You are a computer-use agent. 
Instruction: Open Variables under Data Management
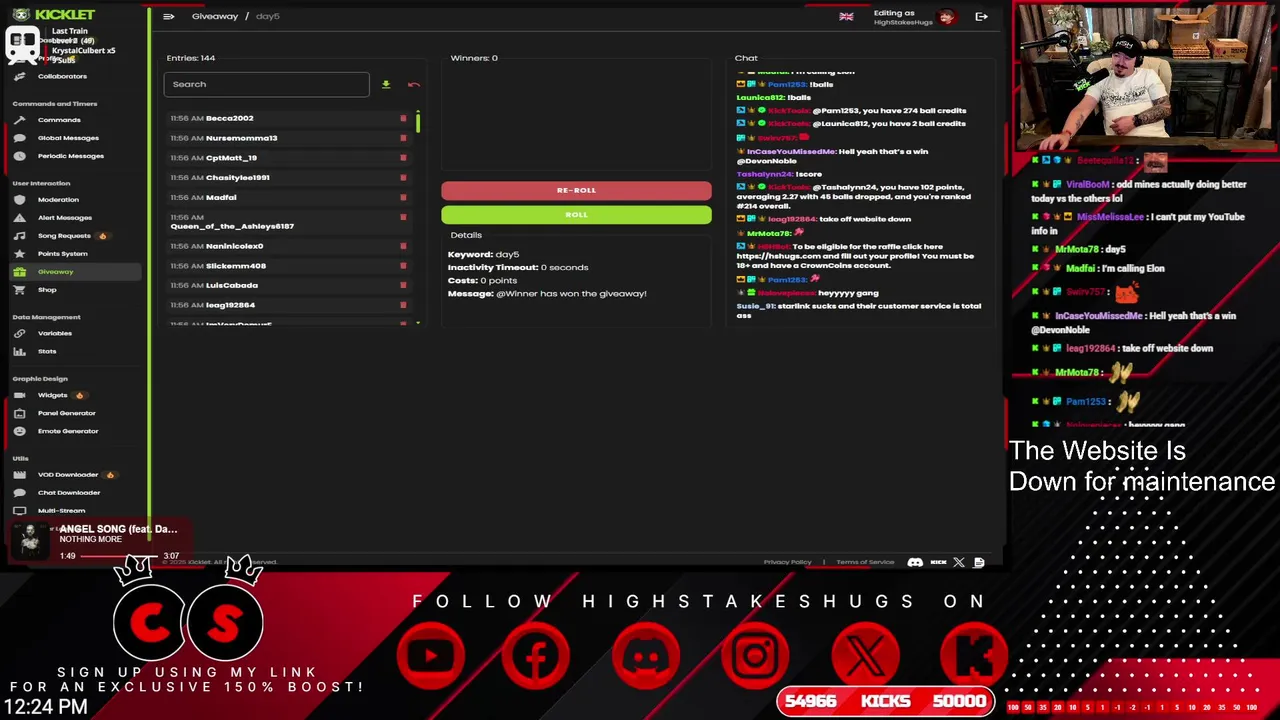55,333
